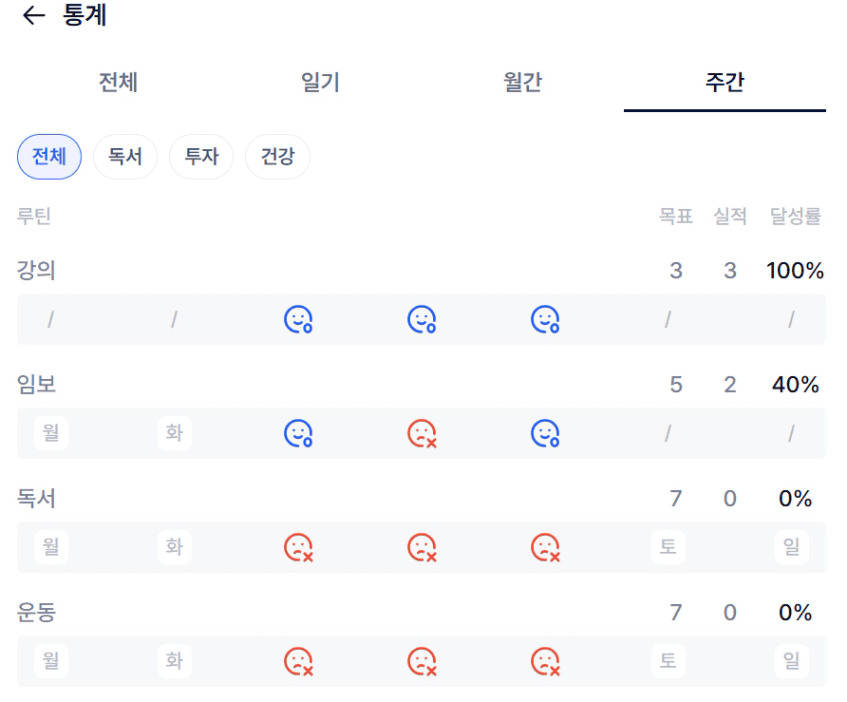Click the 일 day button in 운동 row
847x702 pixels.
click(791, 662)
